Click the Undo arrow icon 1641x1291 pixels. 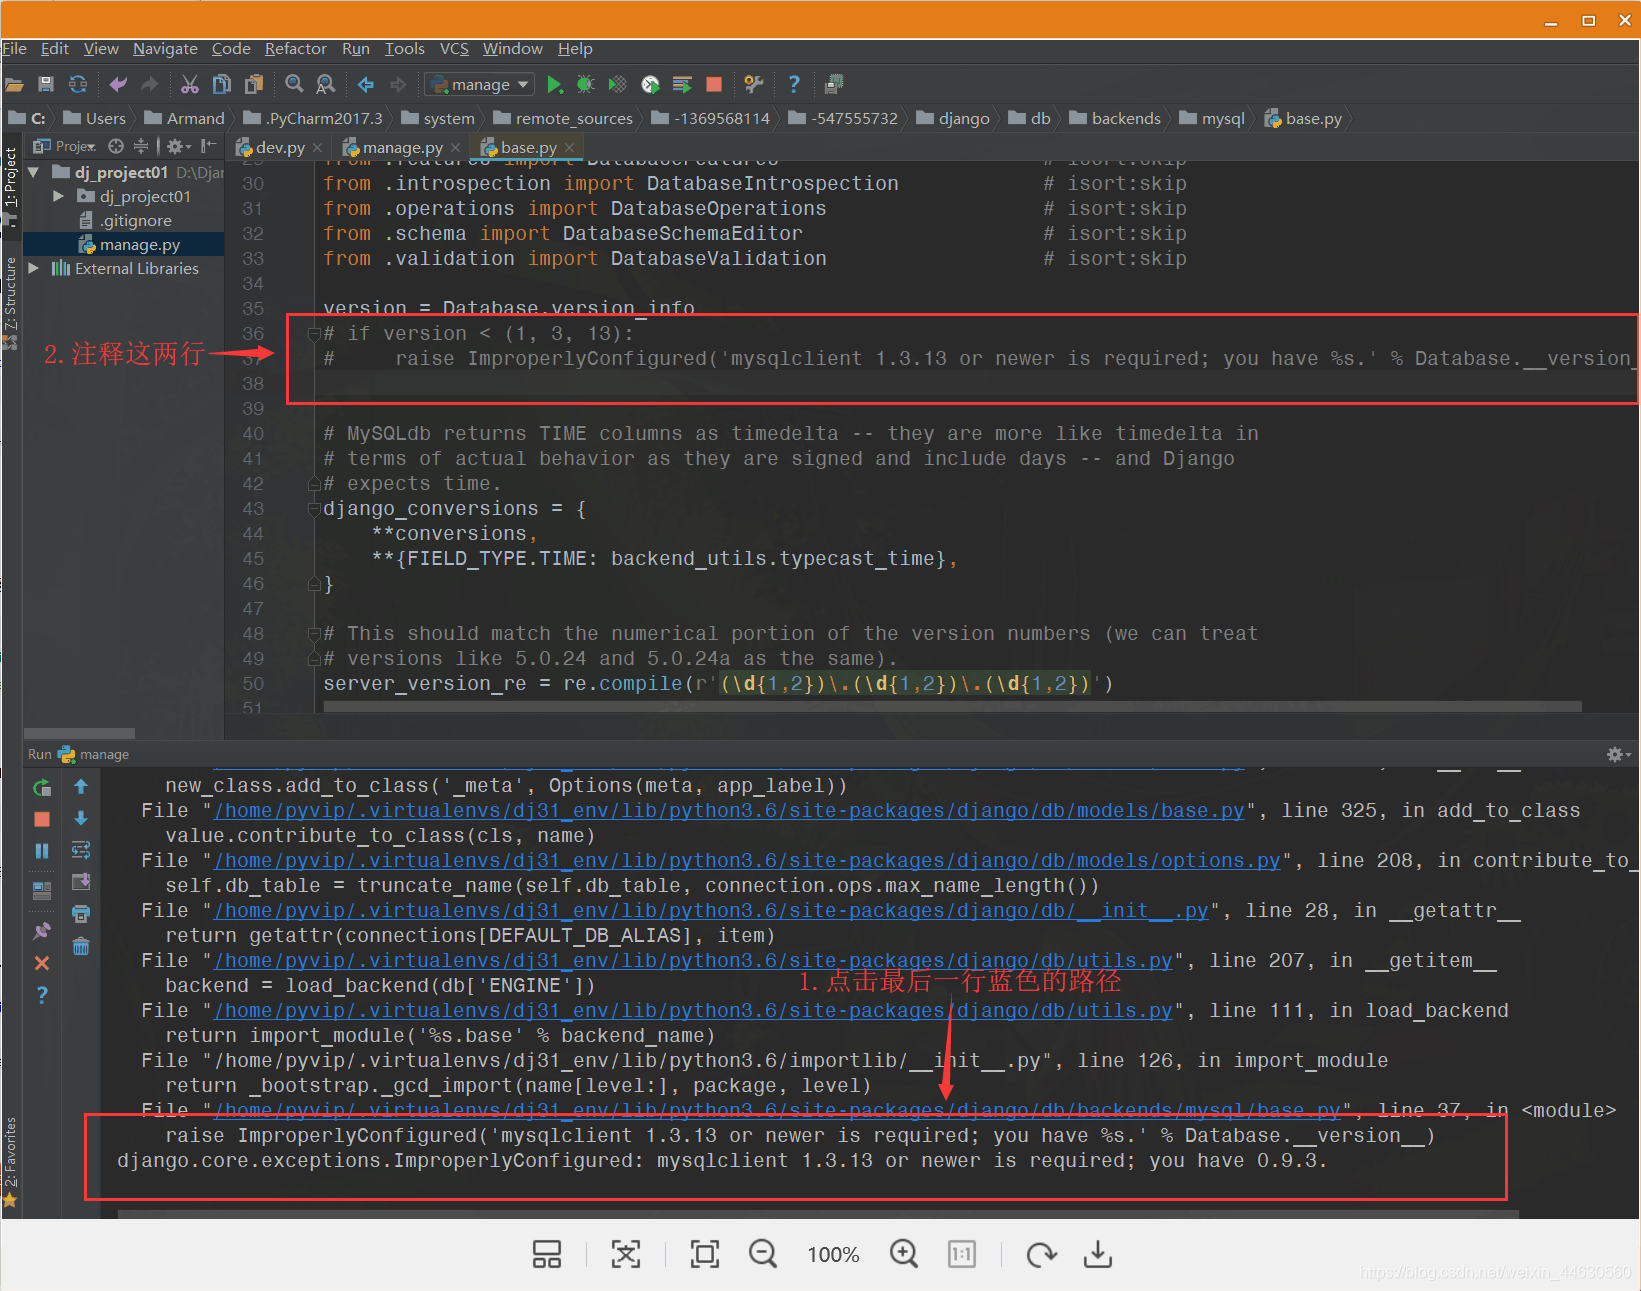point(118,85)
